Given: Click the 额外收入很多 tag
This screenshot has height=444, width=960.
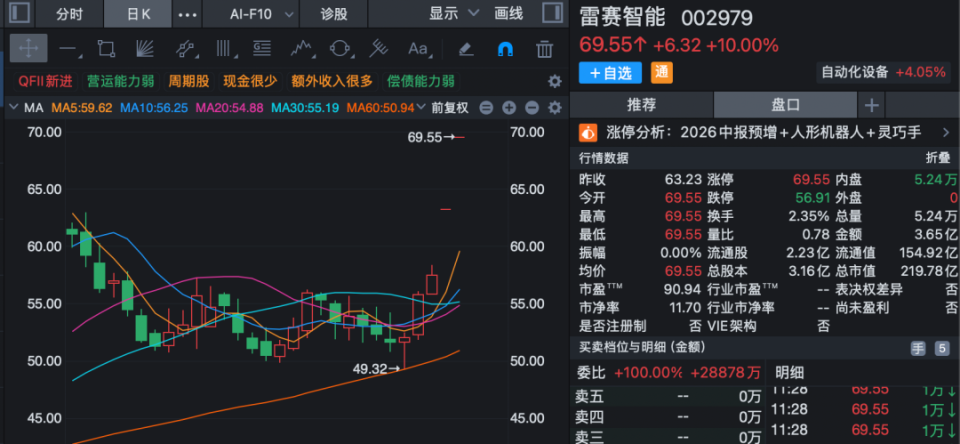Looking at the screenshot, I should pyautogui.click(x=332, y=81).
